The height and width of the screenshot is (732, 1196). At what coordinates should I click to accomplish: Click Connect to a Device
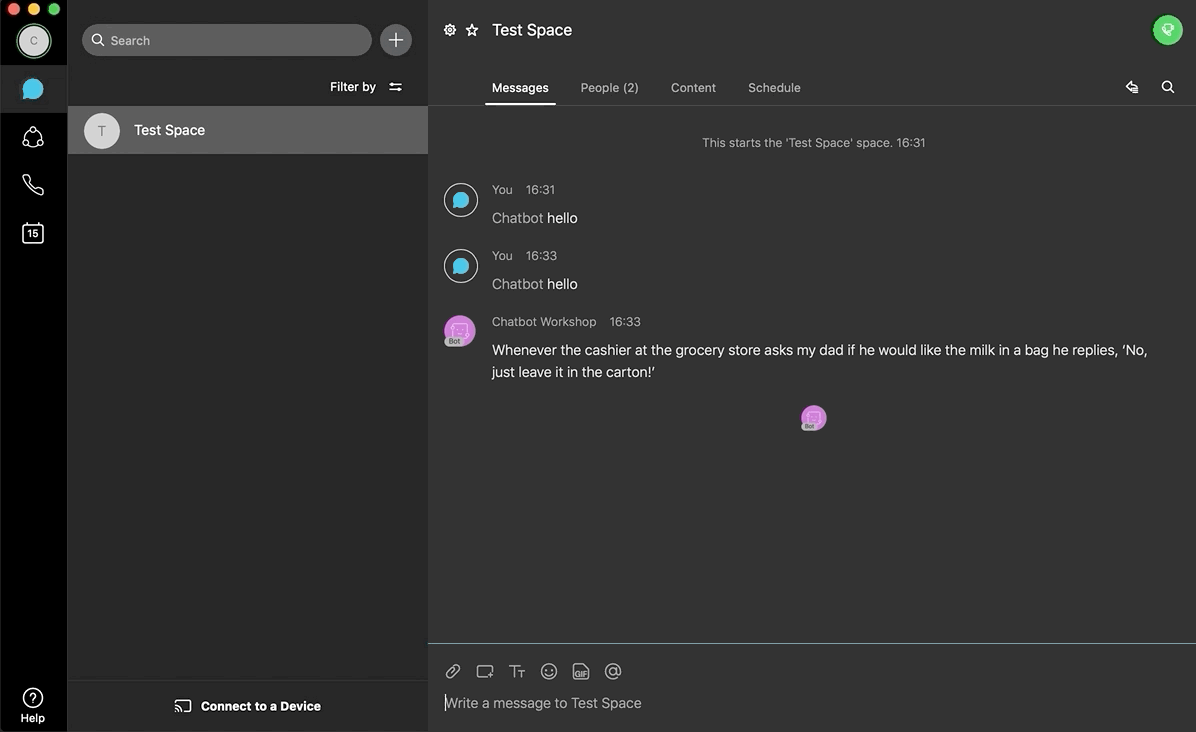(x=248, y=706)
